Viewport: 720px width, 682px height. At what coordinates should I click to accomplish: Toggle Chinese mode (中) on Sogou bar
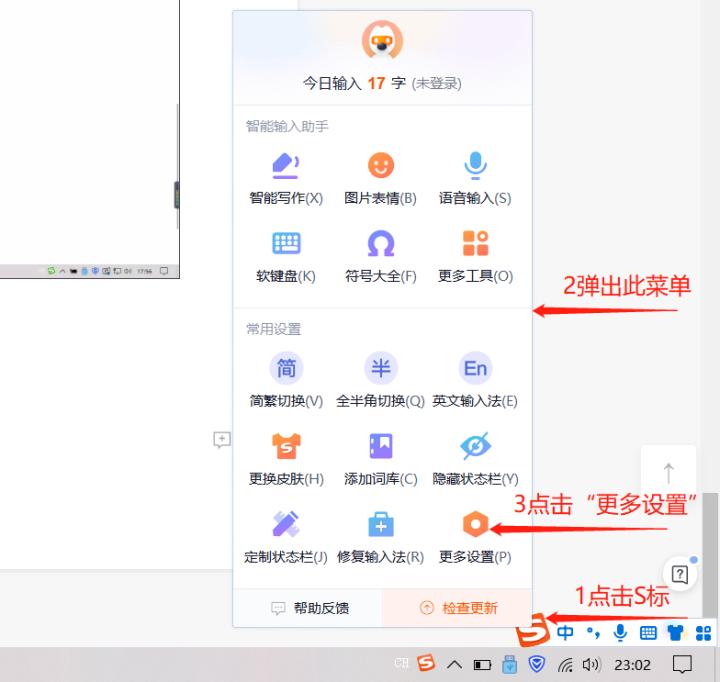click(565, 633)
